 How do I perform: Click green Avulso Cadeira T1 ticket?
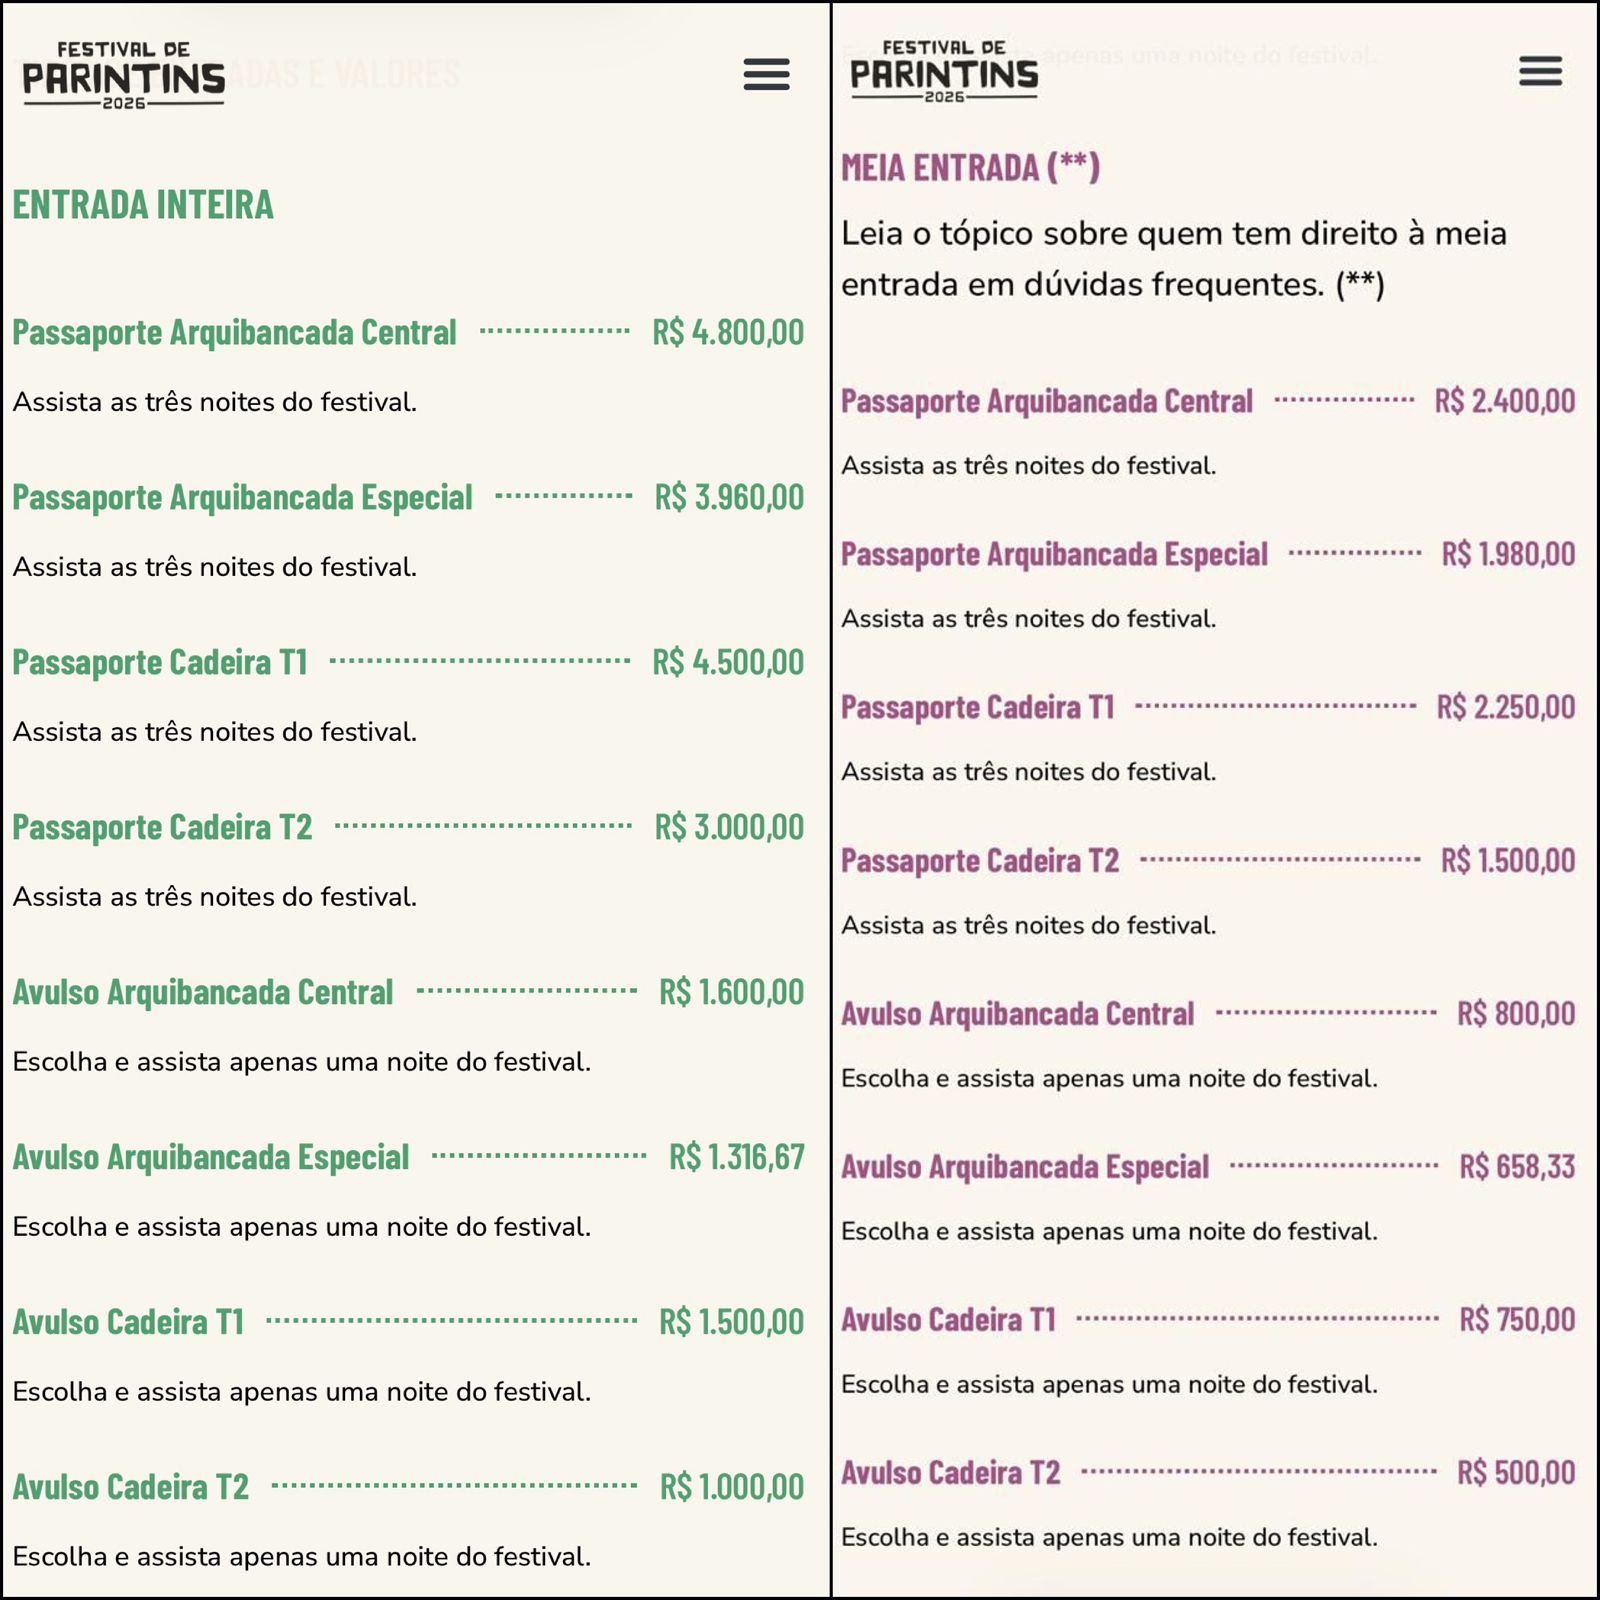(129, 1322)
